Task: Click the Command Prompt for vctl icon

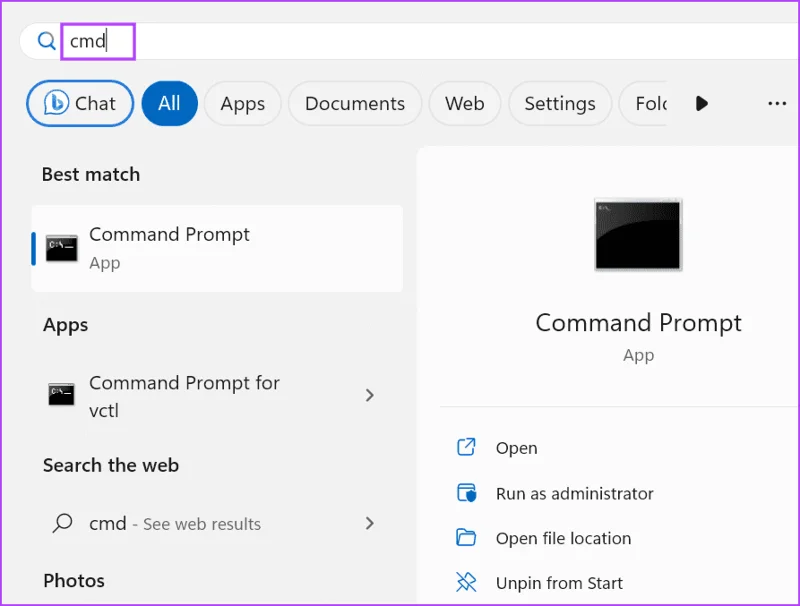Action: tap(62, 394)
